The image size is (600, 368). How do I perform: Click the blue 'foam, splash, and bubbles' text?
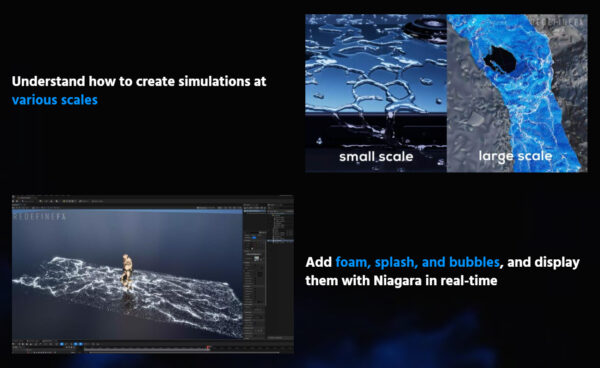[417, 262]
